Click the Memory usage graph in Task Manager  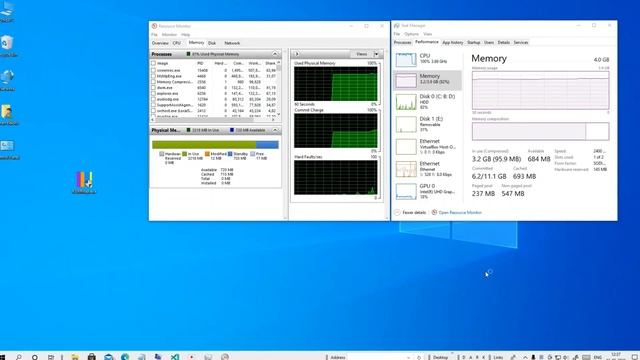click(x=540, y=91)
